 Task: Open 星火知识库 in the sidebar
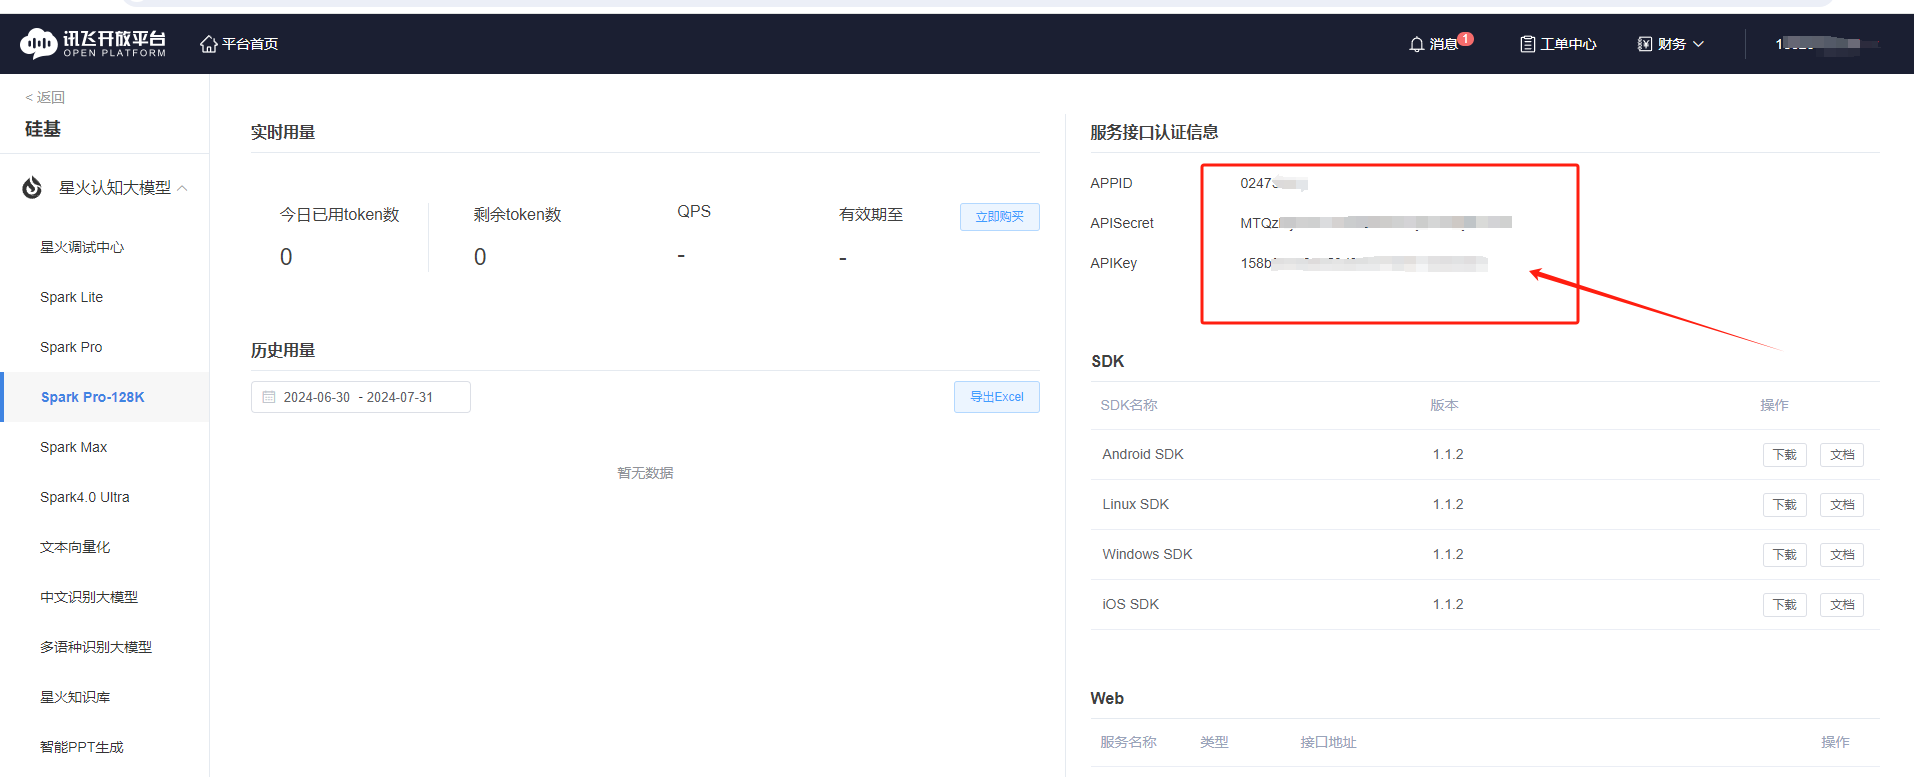(75, 697)
